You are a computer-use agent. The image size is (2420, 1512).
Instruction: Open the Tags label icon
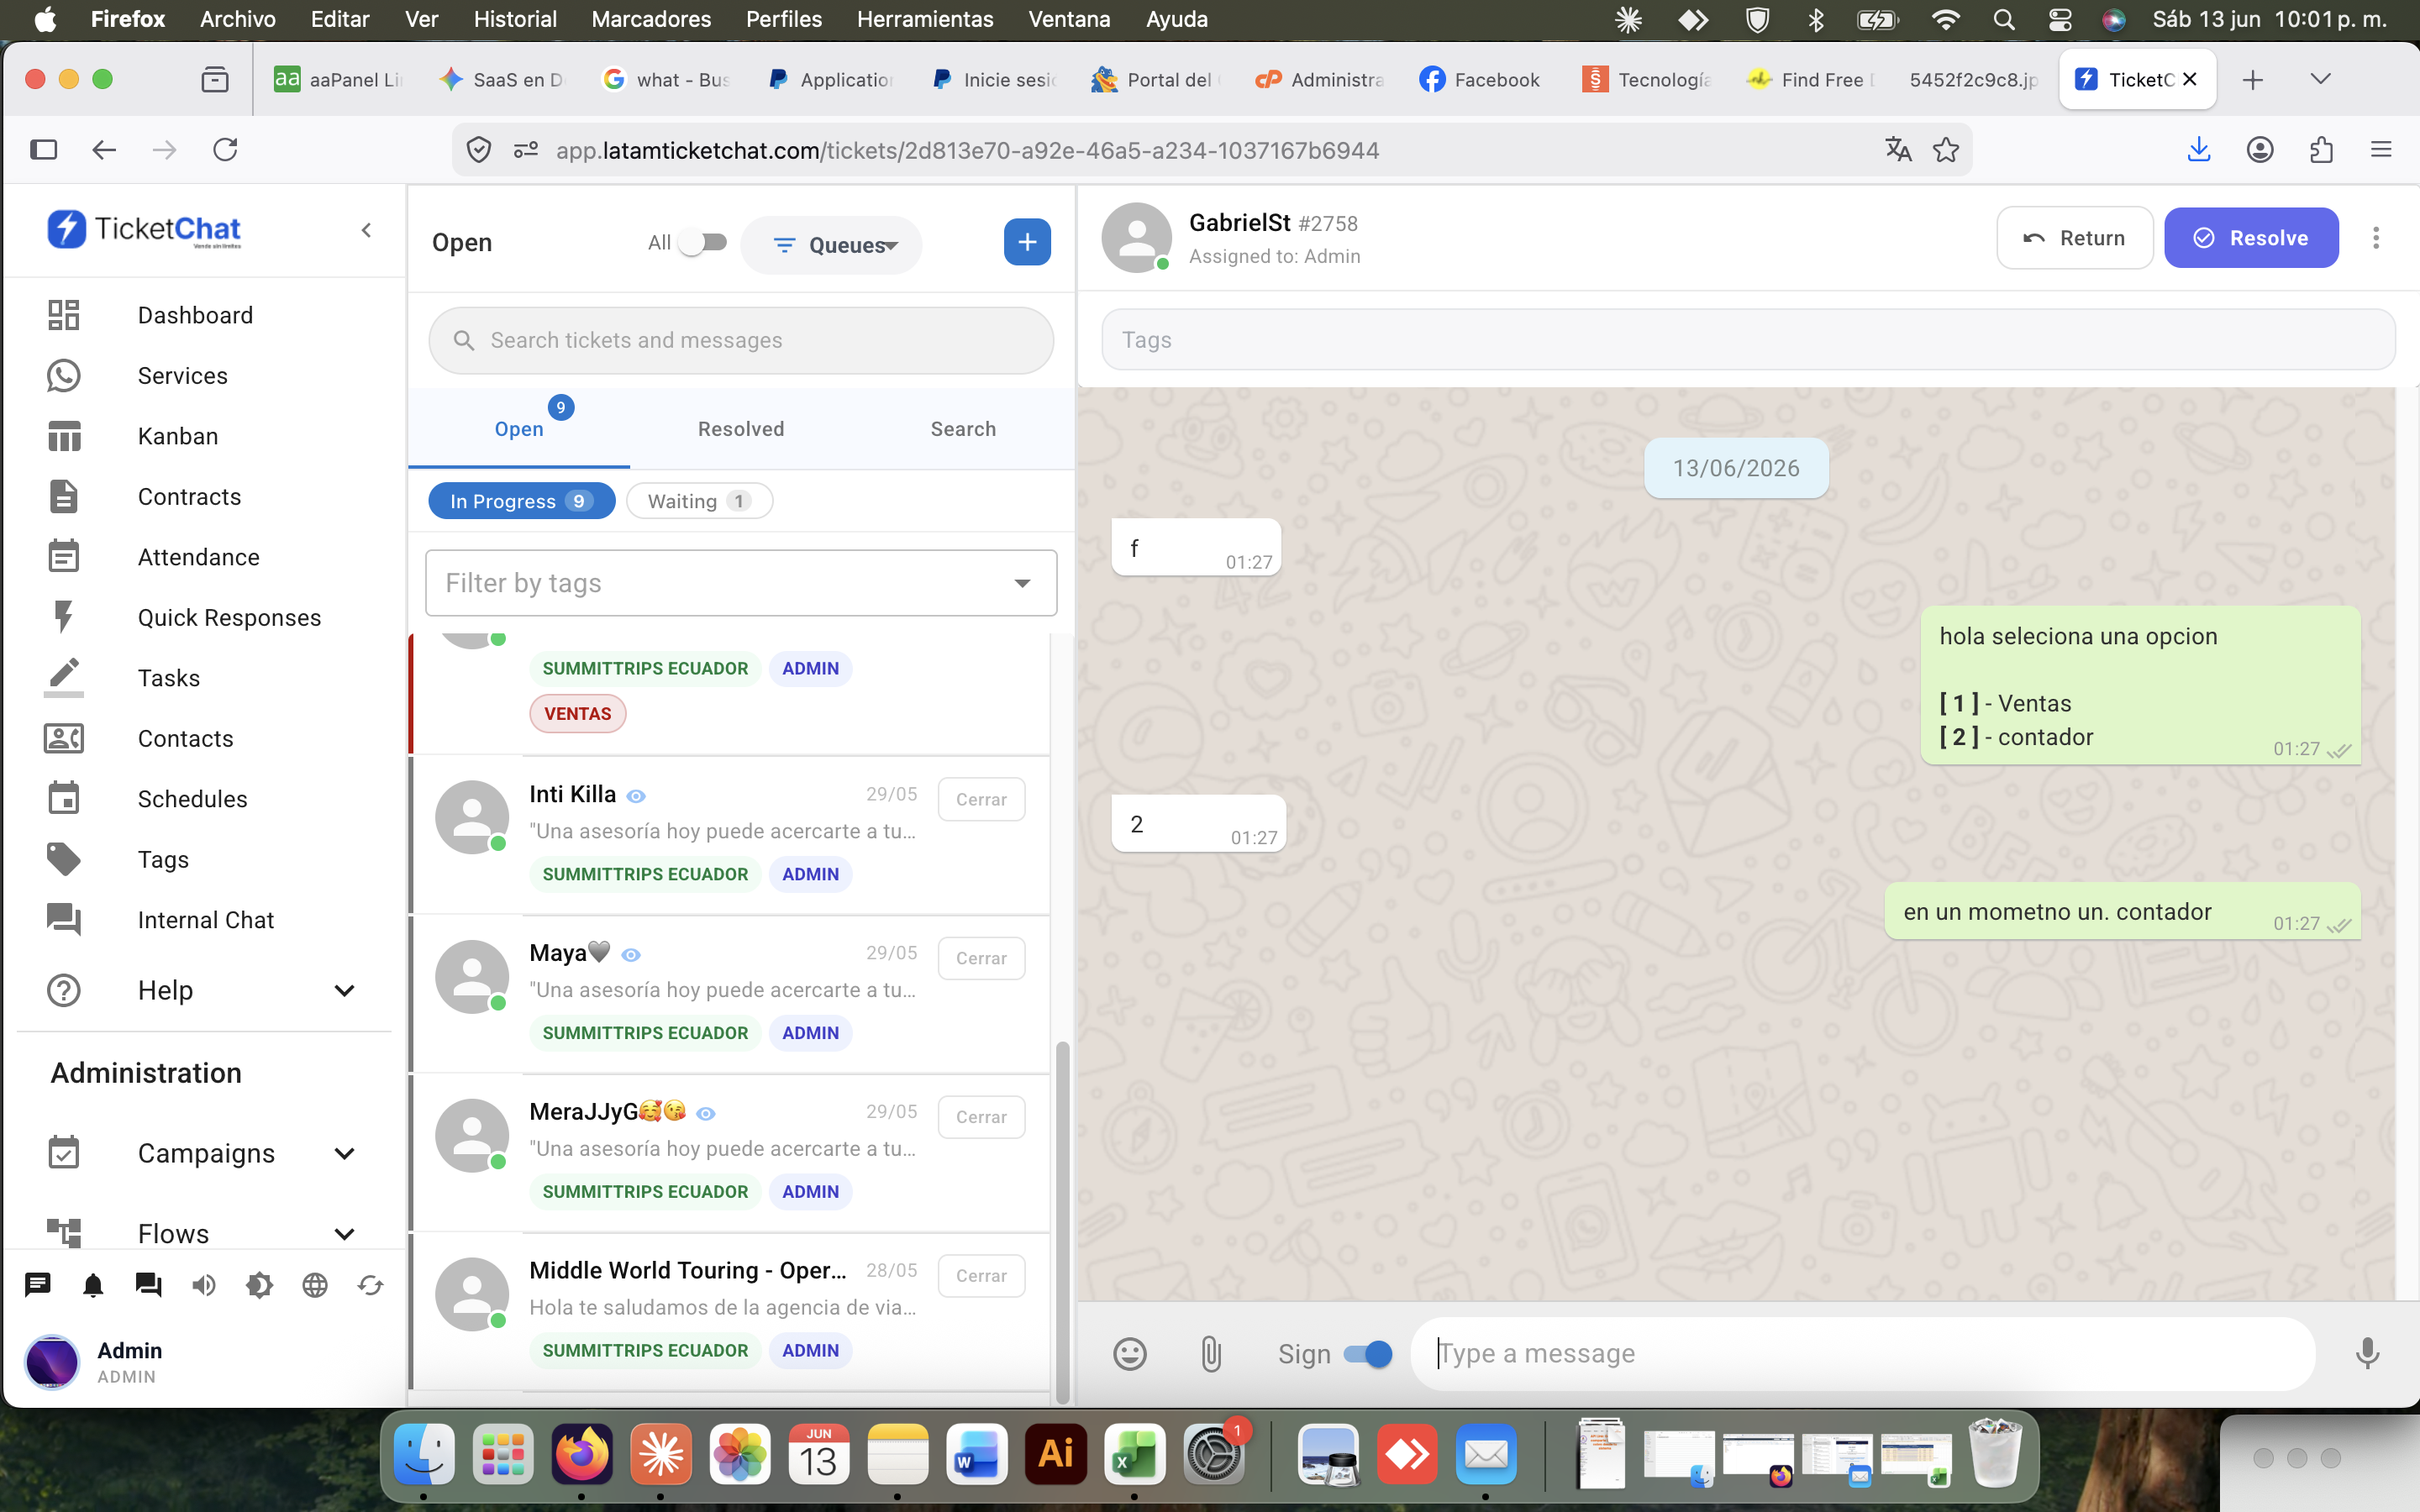click(63, 859)
